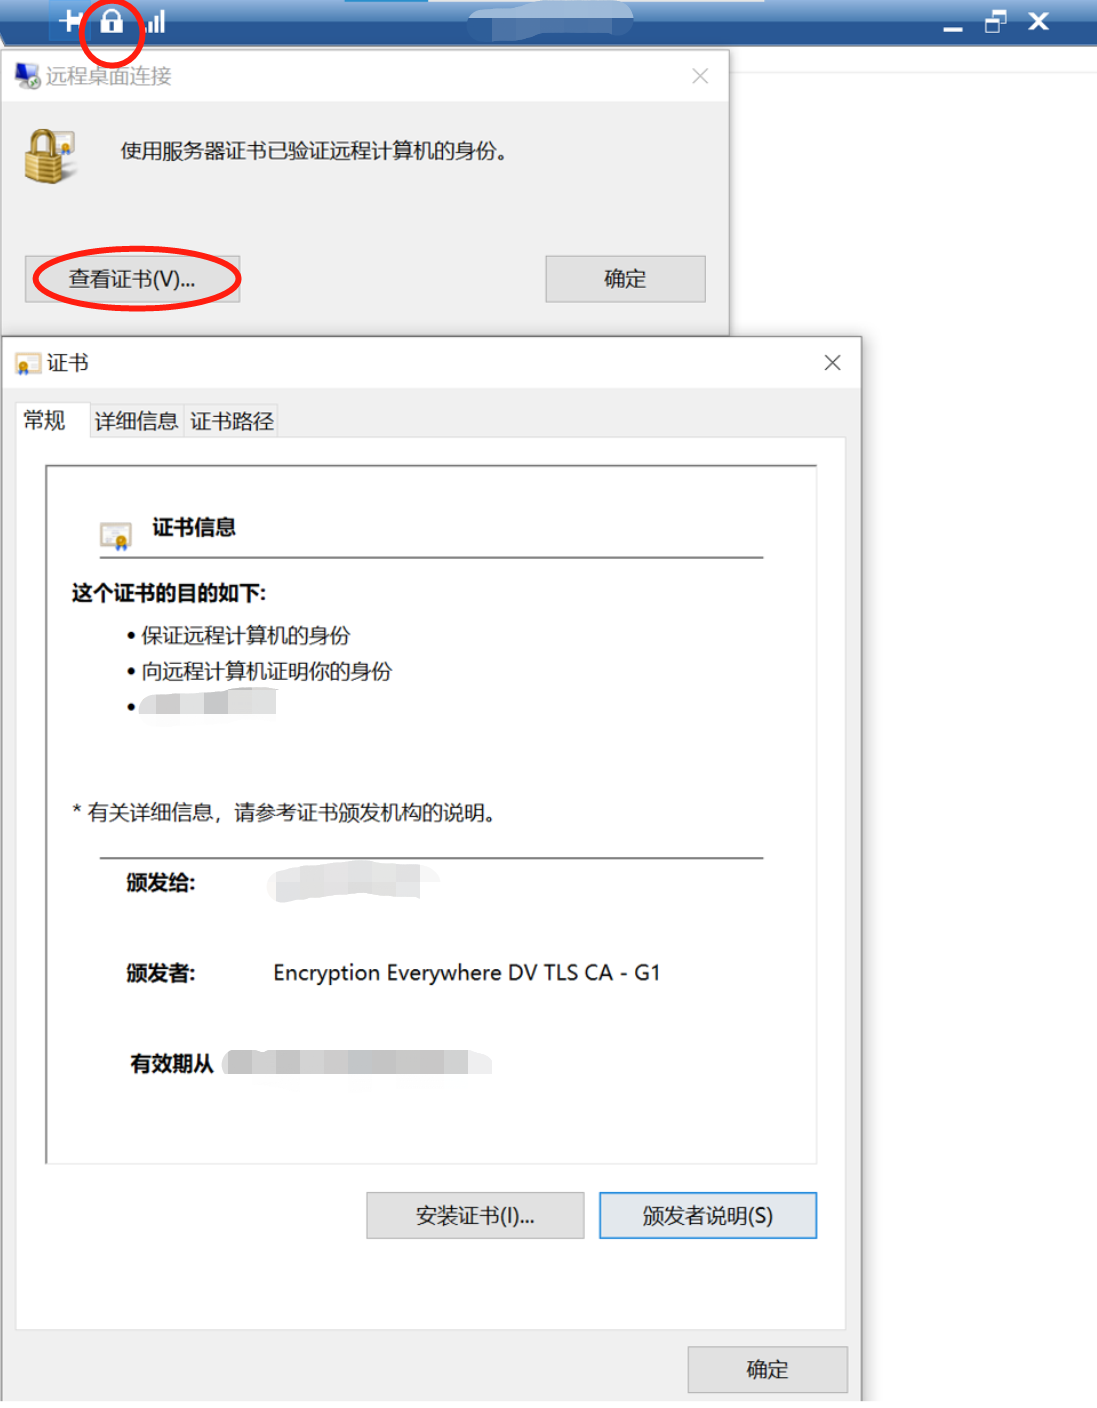Click 安装证书(I)... button
The height and width of the screenshot is (1408, 1097).
click(475, 1216)
